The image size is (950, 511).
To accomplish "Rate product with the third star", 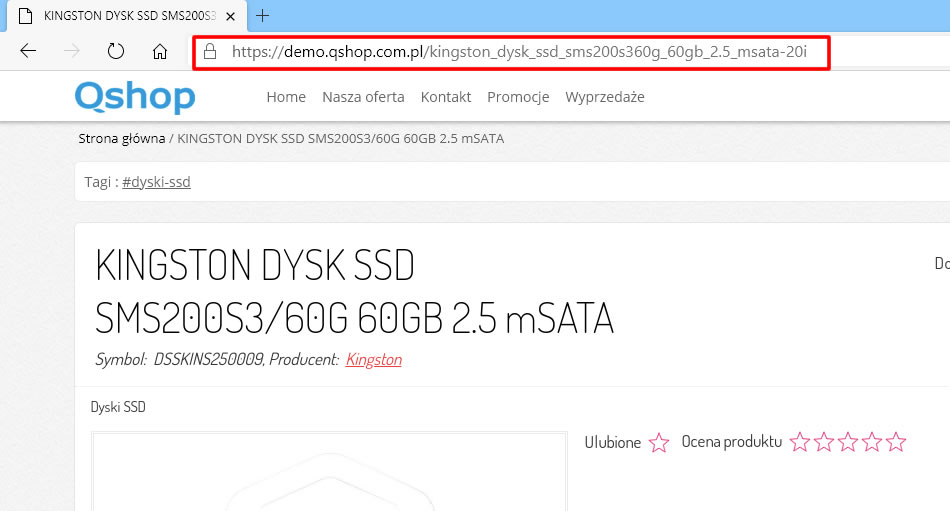I will point(848,442).
